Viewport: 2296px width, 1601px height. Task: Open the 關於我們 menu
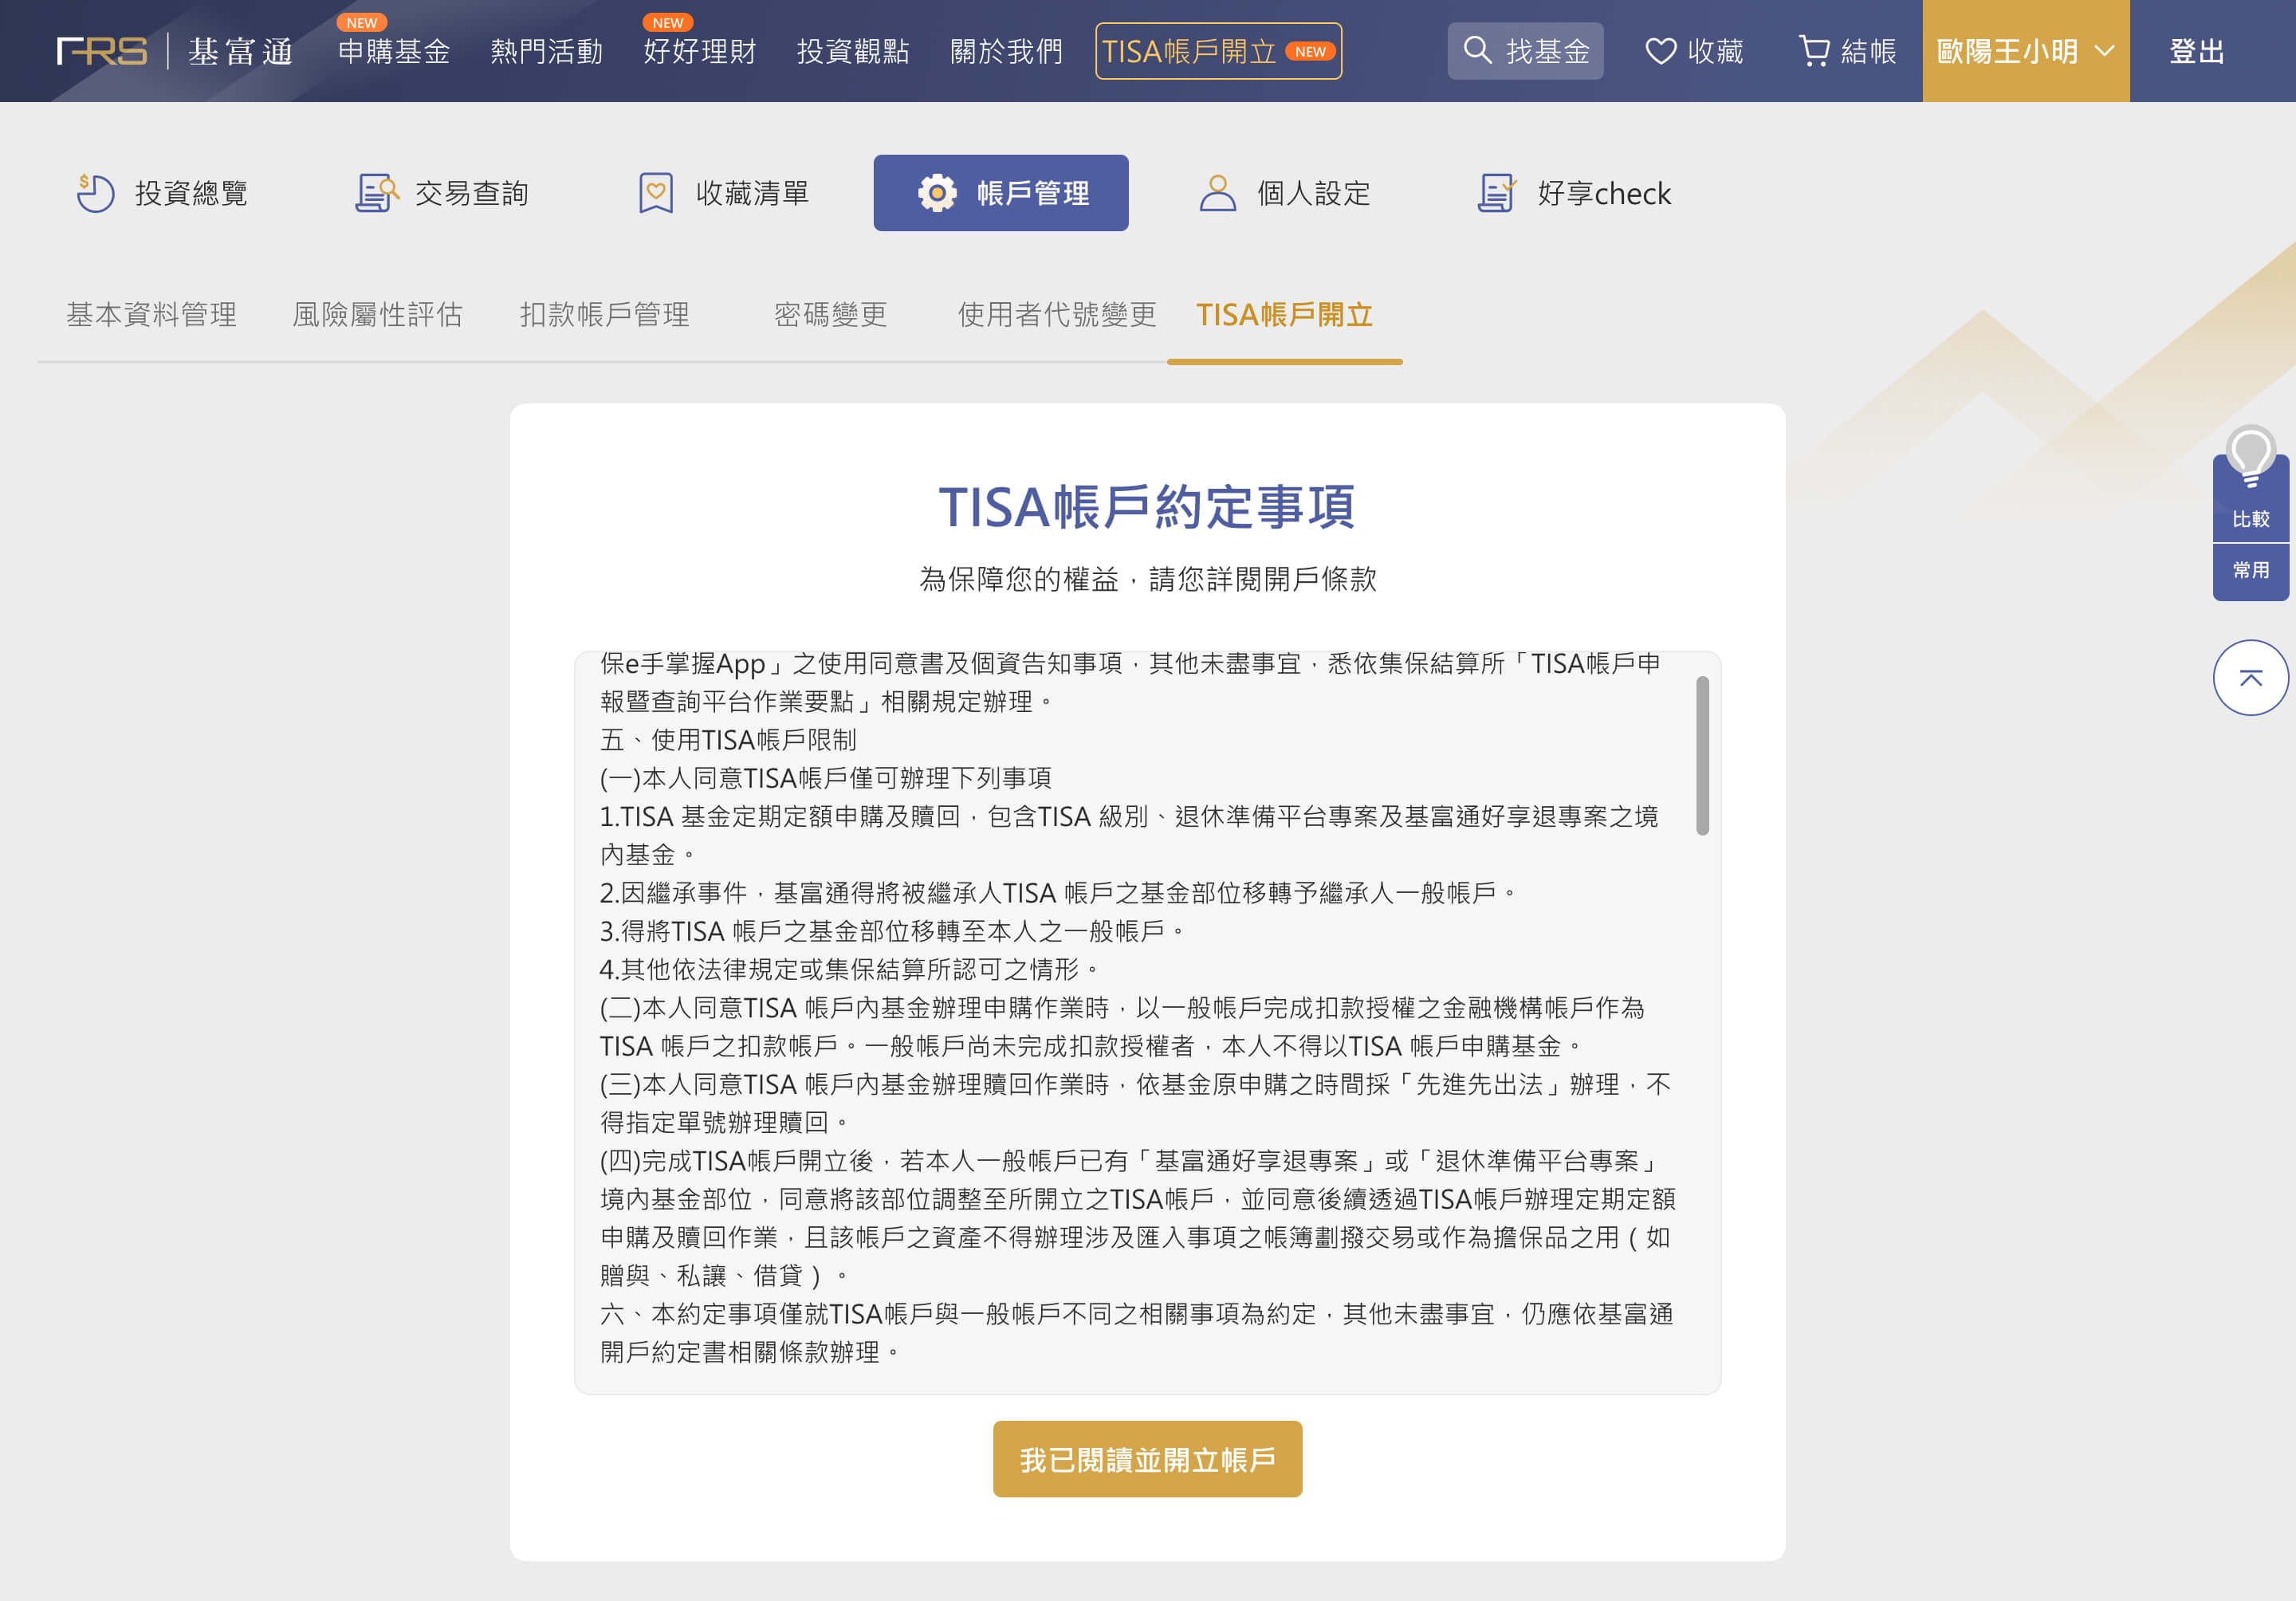click(1006, 51)
